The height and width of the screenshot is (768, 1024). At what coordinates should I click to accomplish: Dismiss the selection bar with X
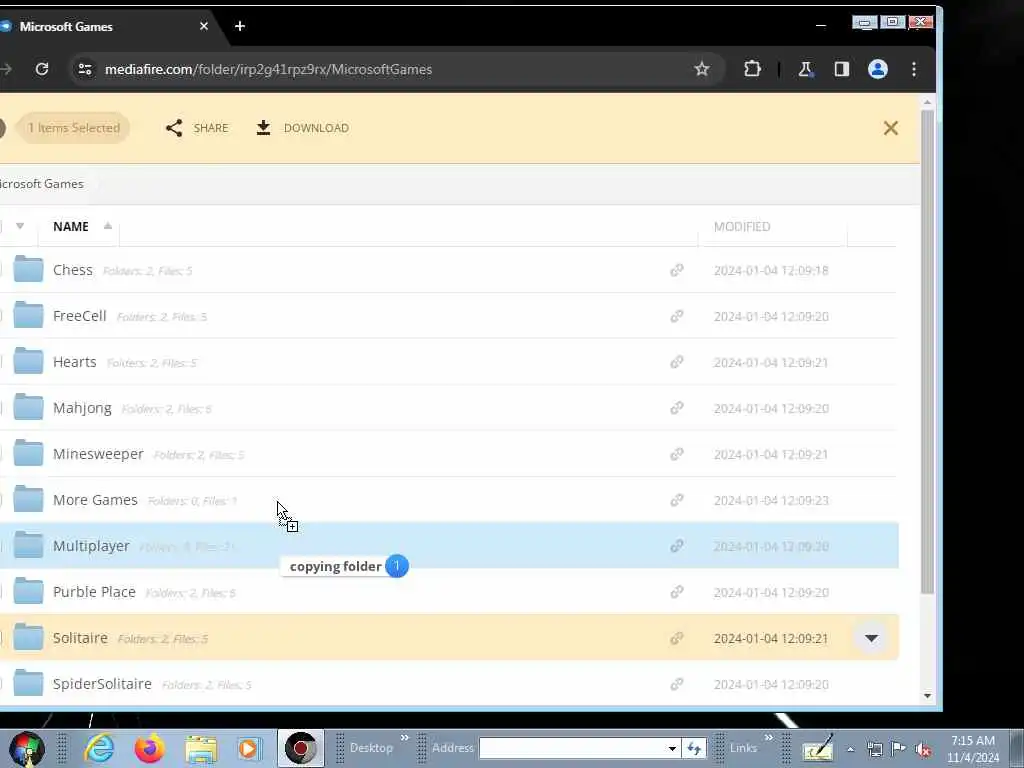(x=890, y=128)
